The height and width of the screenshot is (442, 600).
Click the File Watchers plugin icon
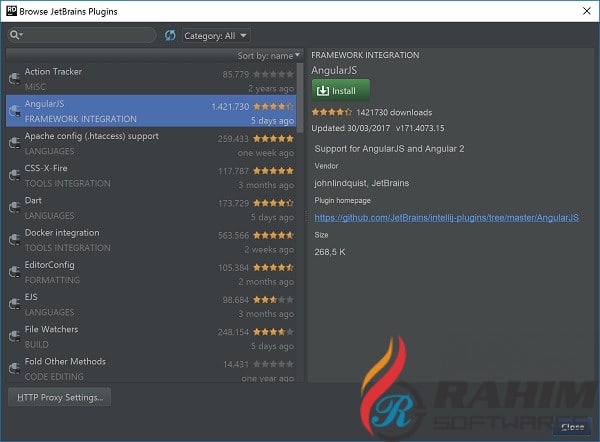(x=15, y=336)
